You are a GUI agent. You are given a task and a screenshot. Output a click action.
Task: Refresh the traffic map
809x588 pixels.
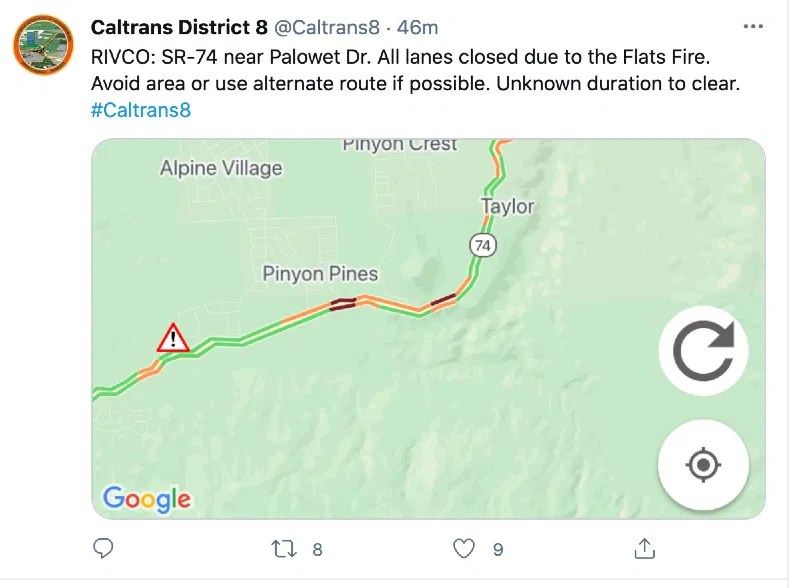(702, 350)
